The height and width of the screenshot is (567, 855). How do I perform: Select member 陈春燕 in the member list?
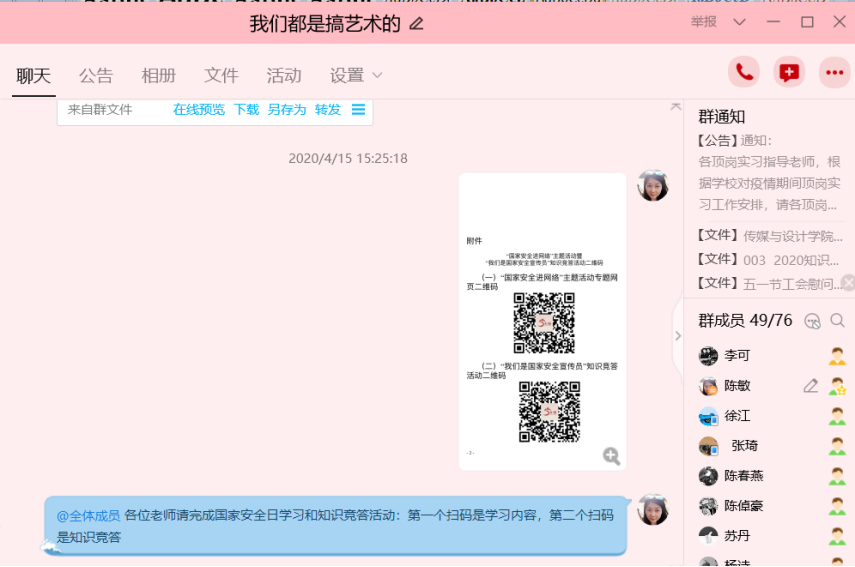pos(743,476)
